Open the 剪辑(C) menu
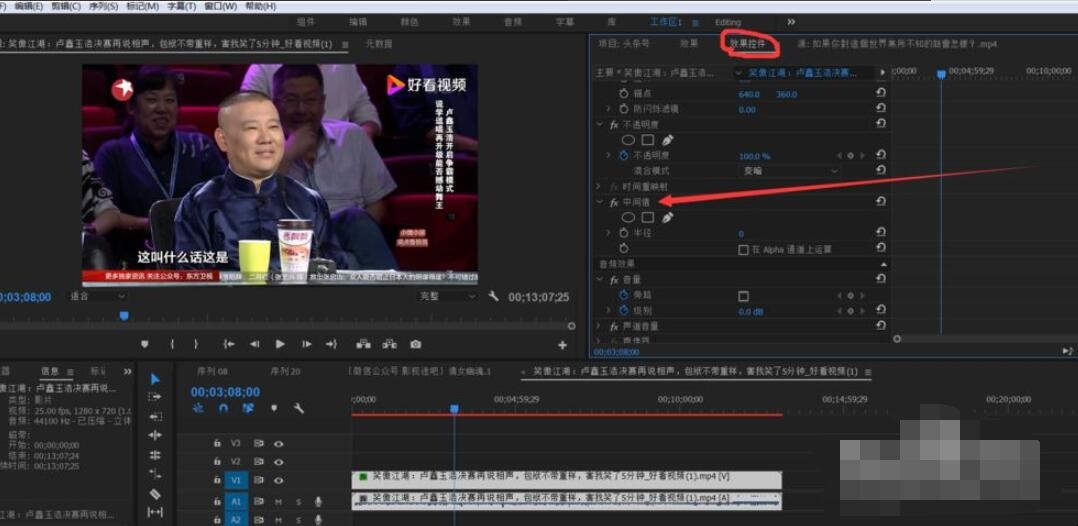Screen dimensions: 1078x526 click(x=66, y=6)
